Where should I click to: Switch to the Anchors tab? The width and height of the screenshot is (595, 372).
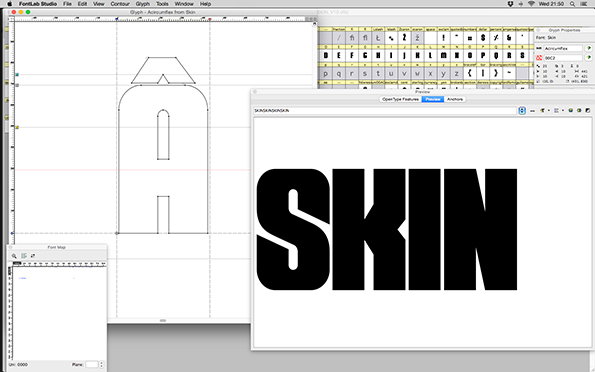point(455,99)
